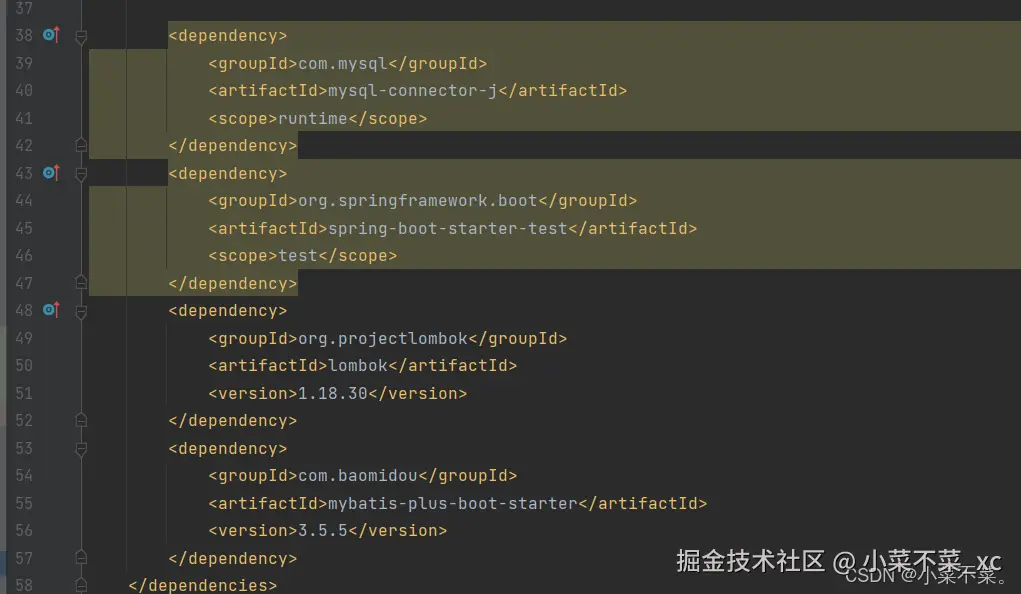Click the com.baomidou groupId text
This screenshot has width=1021, height=594.
[357, 475]
